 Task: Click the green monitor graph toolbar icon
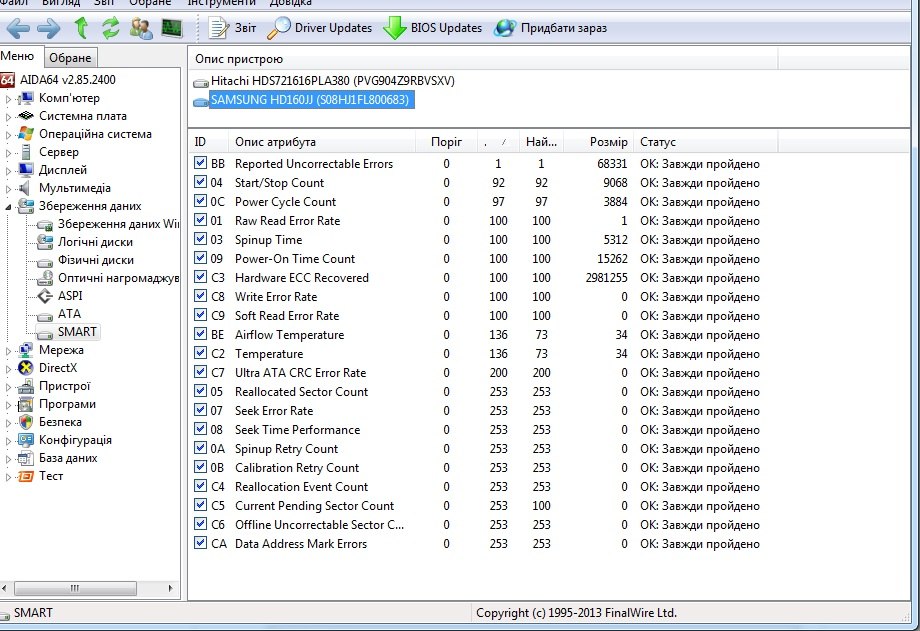(171, 28)
